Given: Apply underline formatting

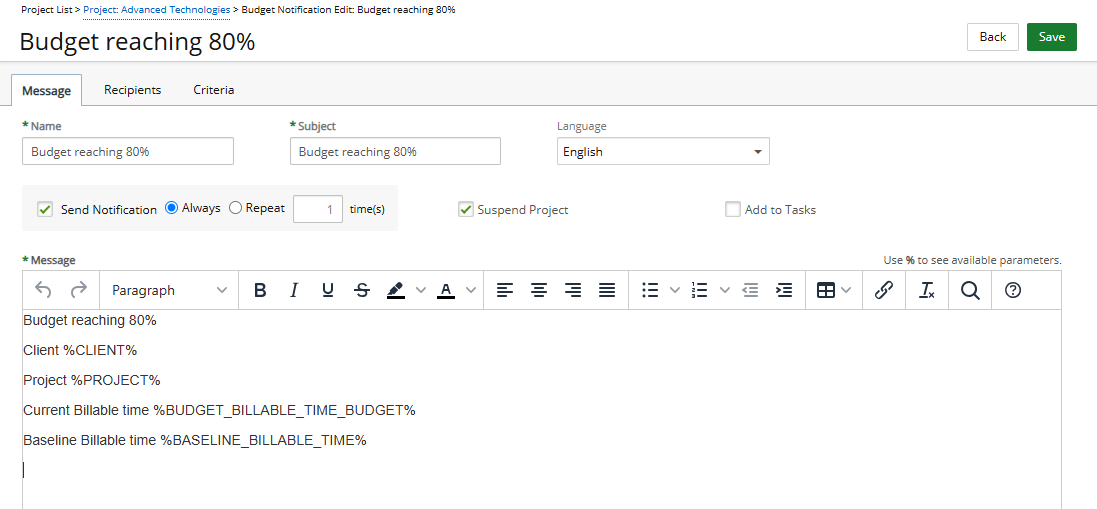Looking at the screenshot, I should tap(327, 290).
